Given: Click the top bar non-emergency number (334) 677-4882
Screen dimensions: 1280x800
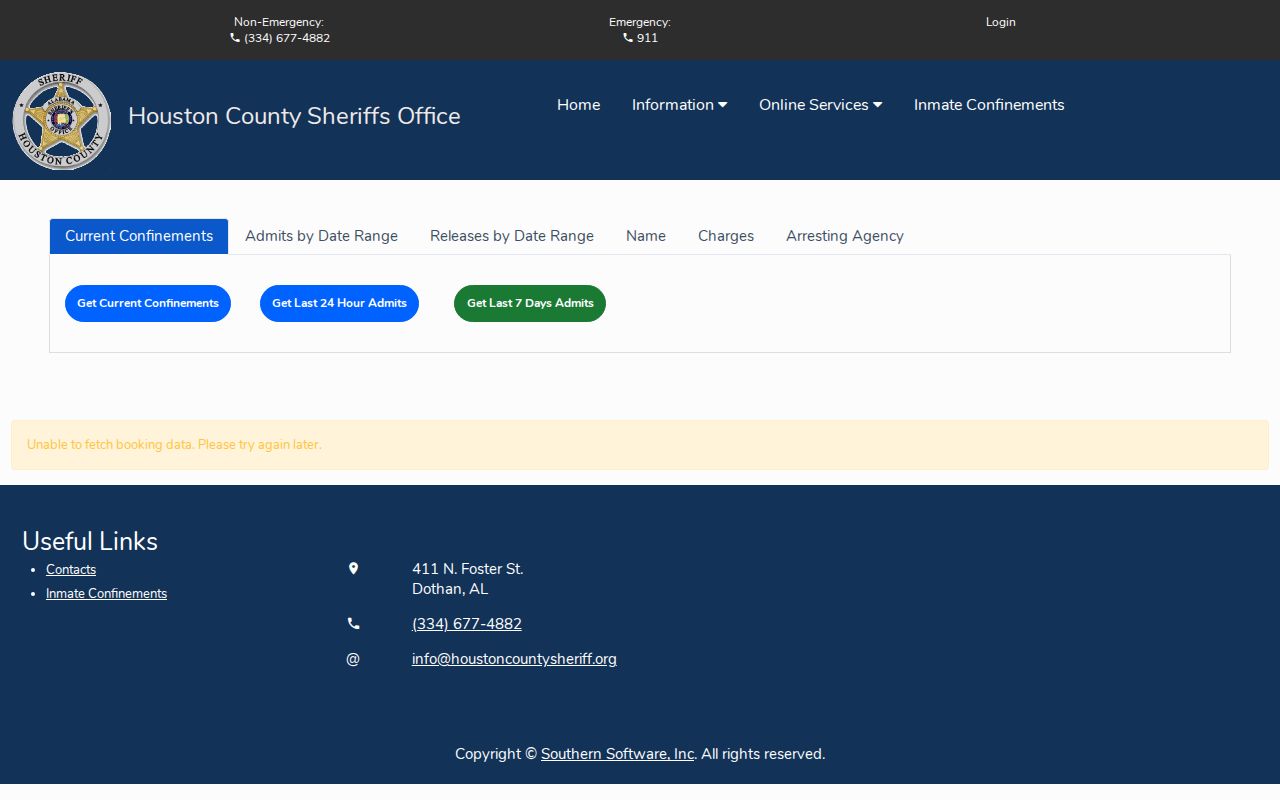Looking at the screenshot, I should [x=287, y=38].
